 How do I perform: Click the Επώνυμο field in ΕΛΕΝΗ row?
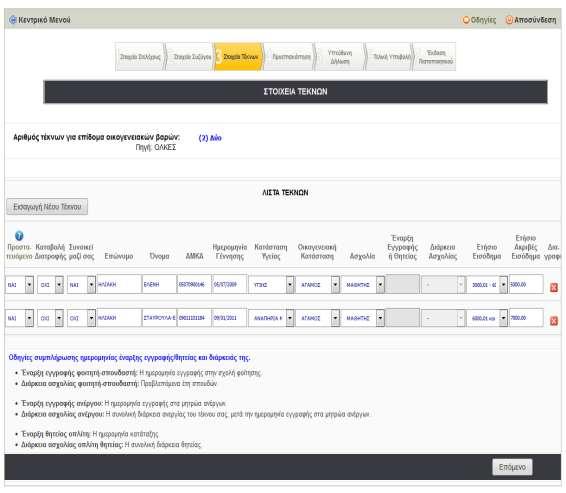(119, 284)
